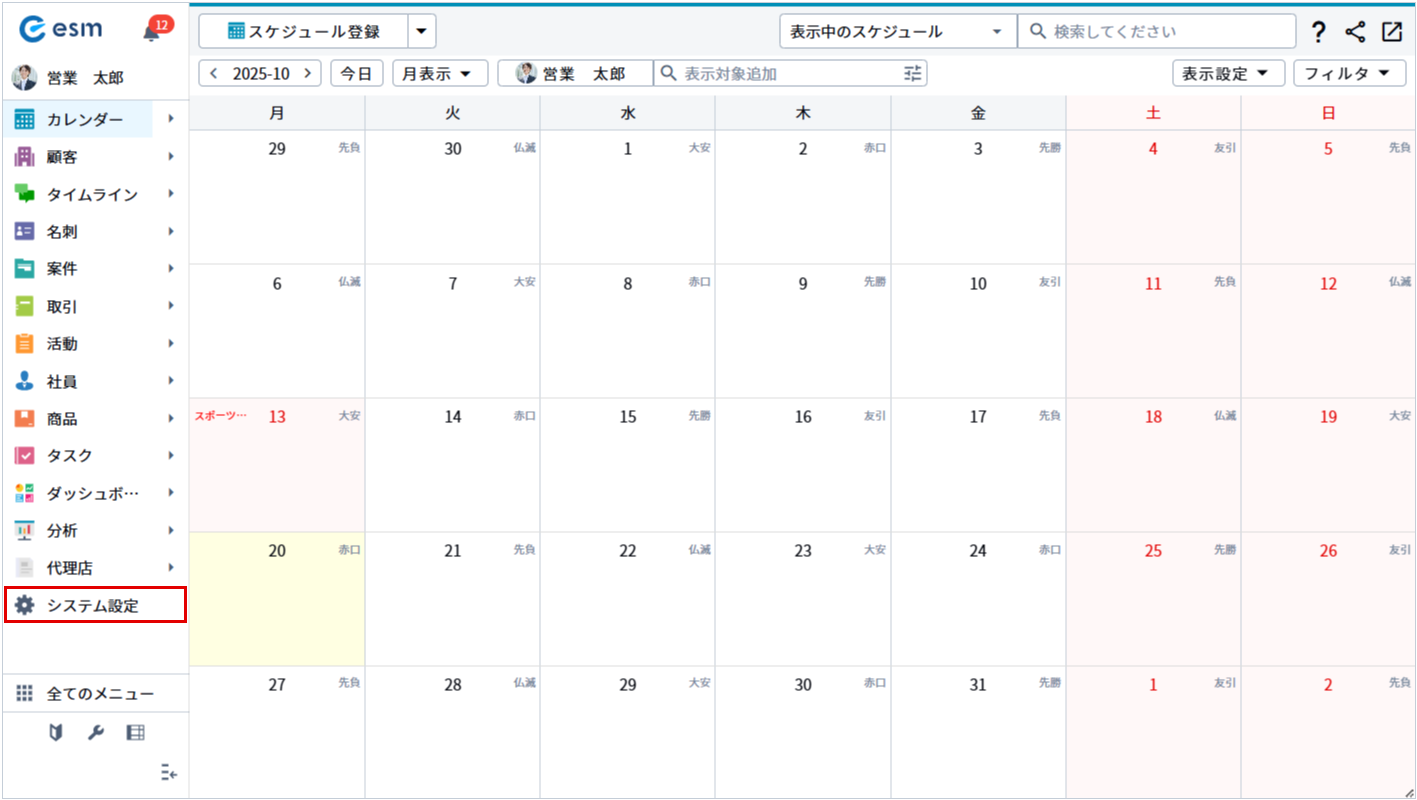Expand arrow next to スケジュール登録 button
Screen dimensions: 1417x800
pos(421,32)
